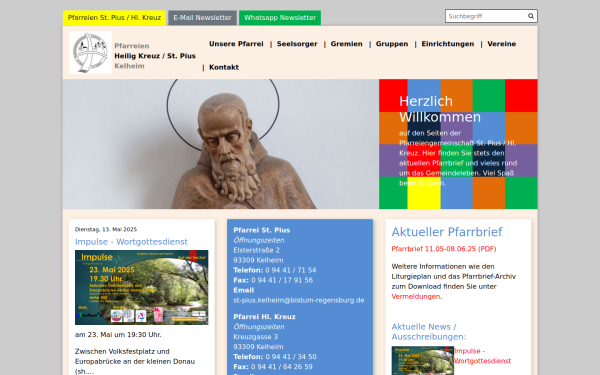Image resolution: width=600 pixels, height=375 pixels.
Task: Click St. Pius phone number 0 94 41 / 71 54
Action: tap(291, 270)
